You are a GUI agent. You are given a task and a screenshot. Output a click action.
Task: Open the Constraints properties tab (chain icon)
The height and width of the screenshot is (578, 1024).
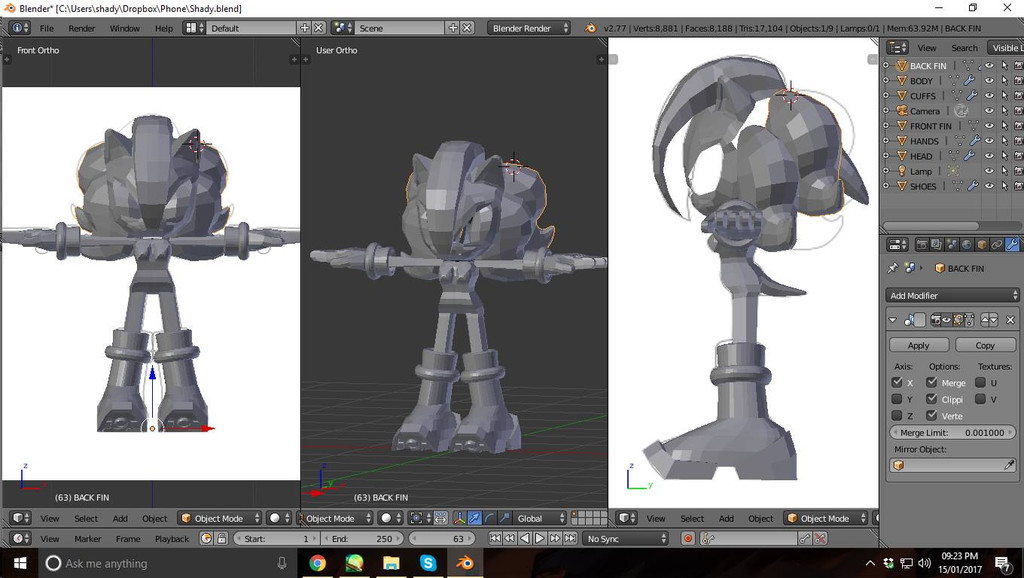(997, 245)
